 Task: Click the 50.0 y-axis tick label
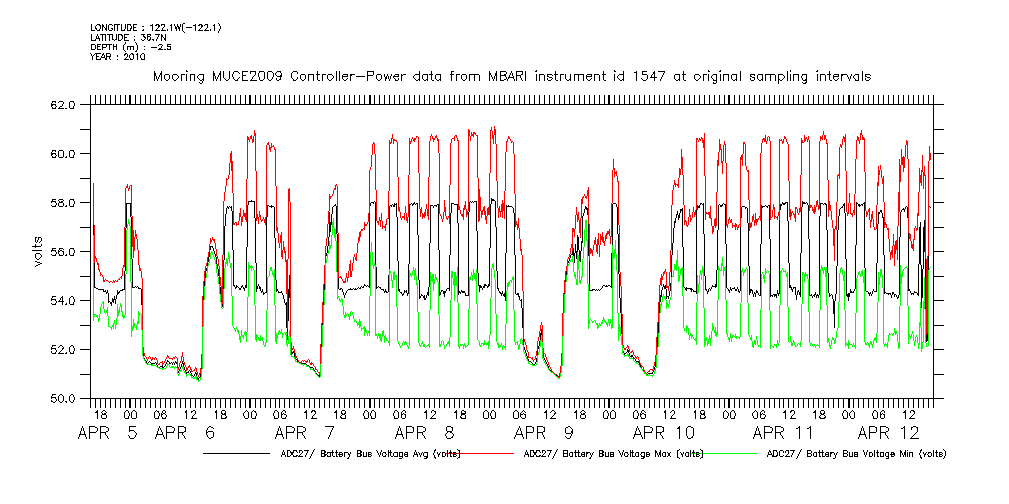click(64, 399)
